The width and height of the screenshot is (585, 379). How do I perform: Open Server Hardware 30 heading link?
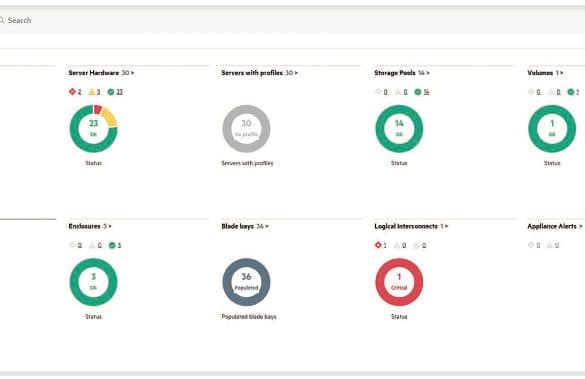tap(101, 73)
